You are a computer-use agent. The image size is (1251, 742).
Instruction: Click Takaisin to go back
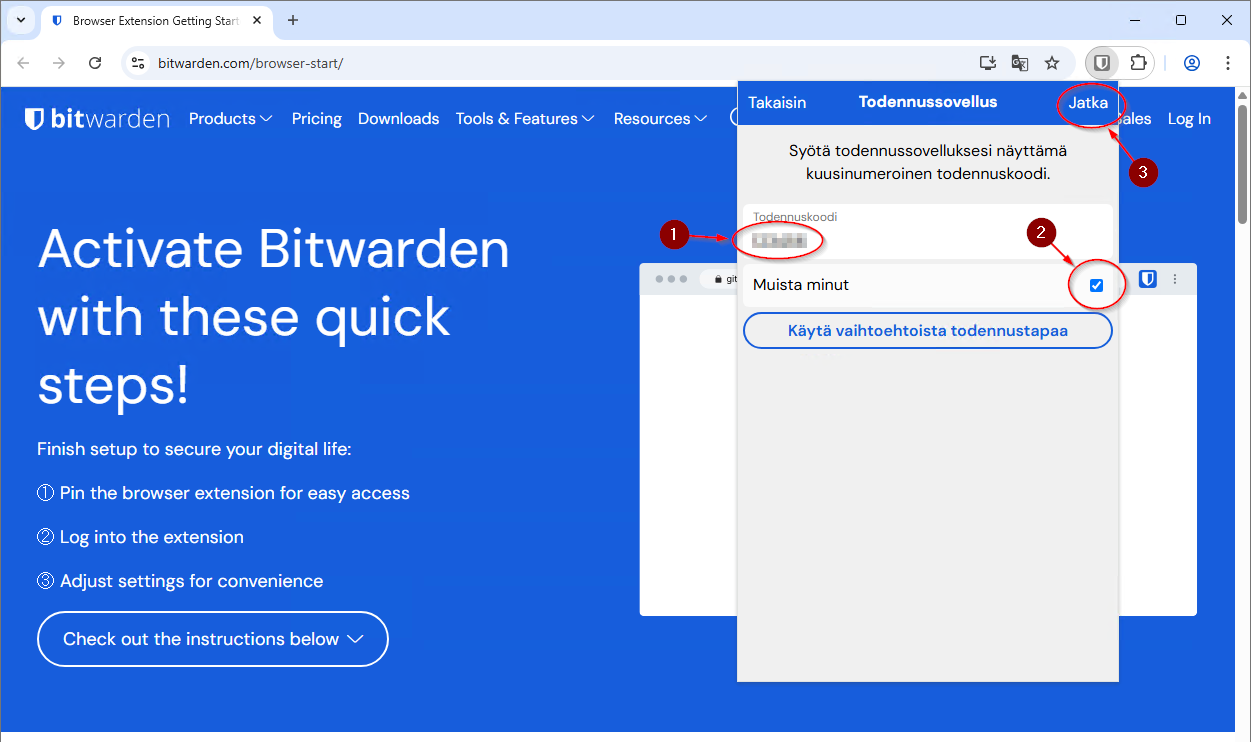pos(777,103)
